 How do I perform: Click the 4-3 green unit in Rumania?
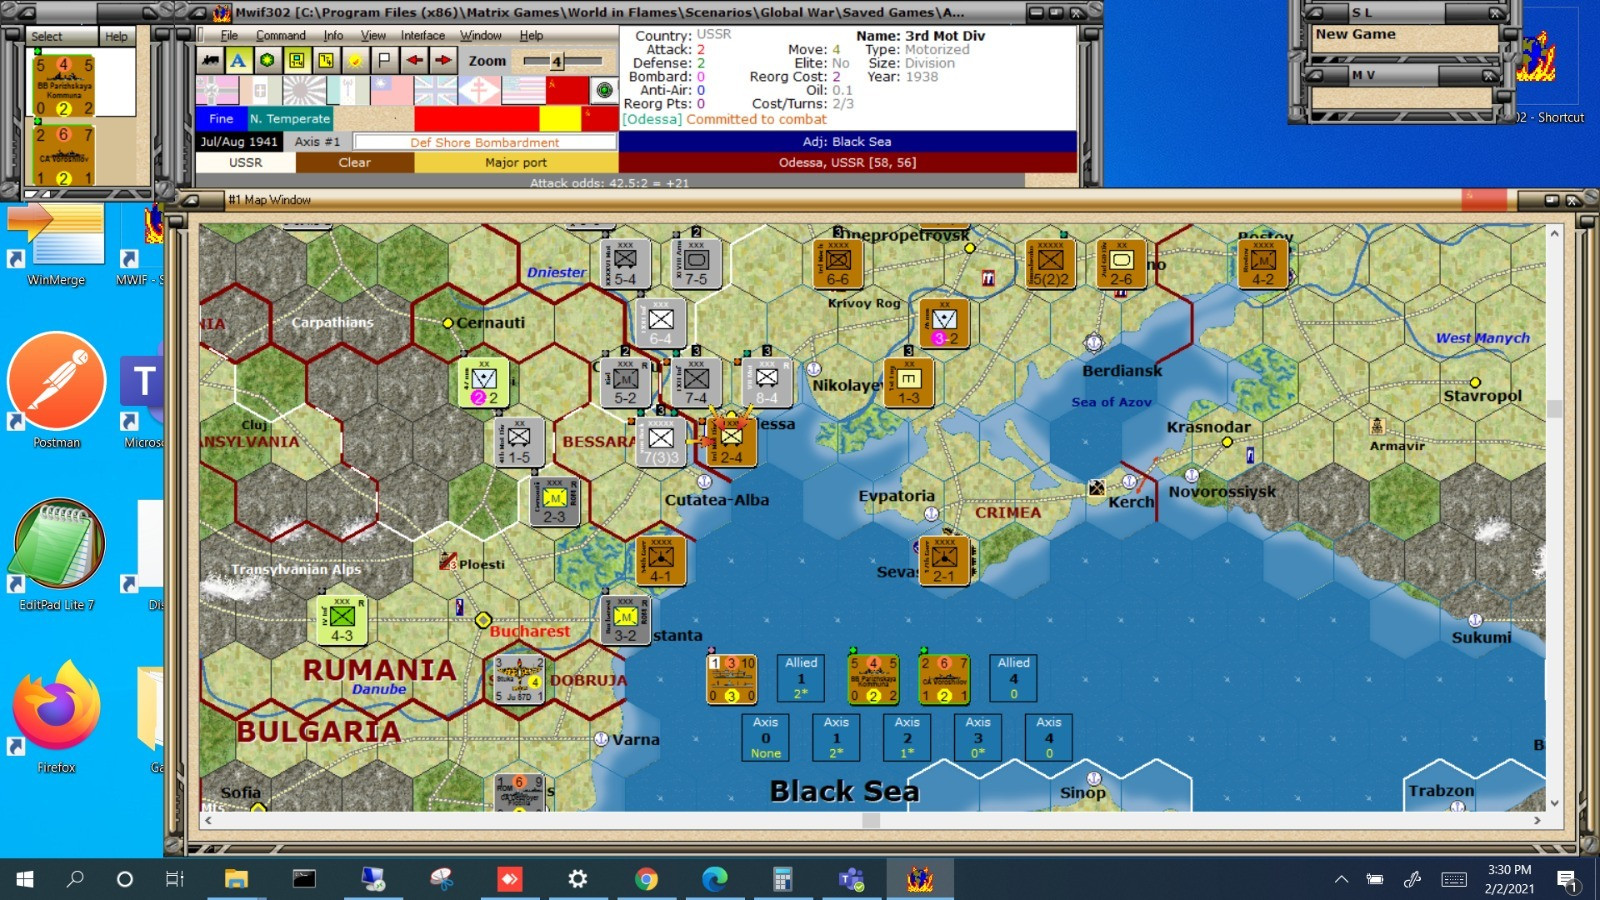pyautogui.click(x=342, y=620)
